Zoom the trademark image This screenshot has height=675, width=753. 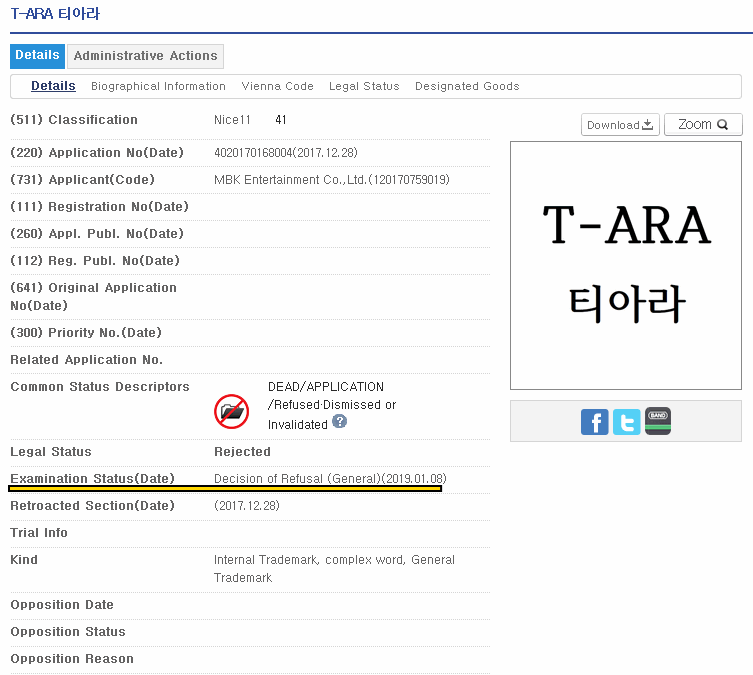point(703,125)
